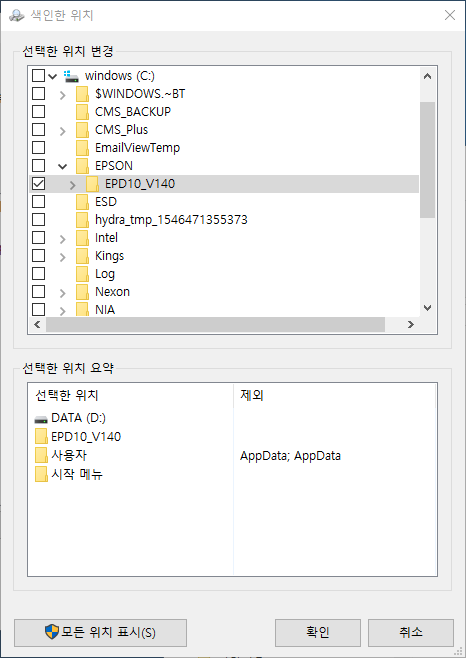
Task: Check the Nexon folder checkbox
Action: (x=38, y=292)
